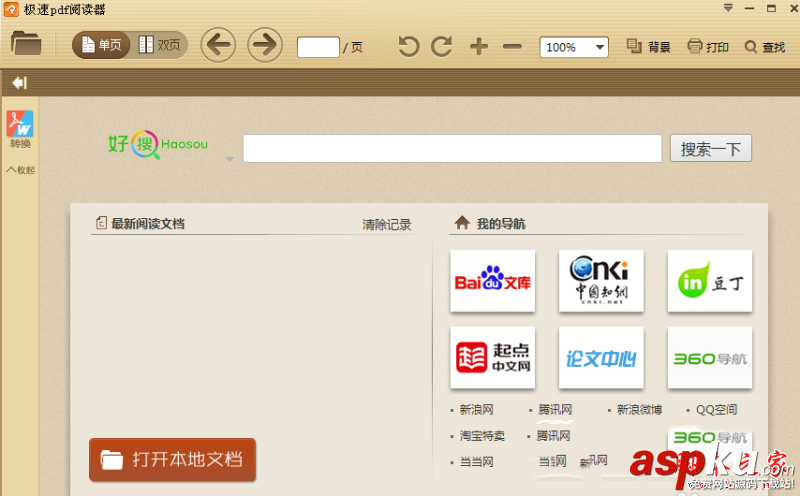Collapse the side tools via 收起
This screenshot has width=800, height=496.
point(20,170)
